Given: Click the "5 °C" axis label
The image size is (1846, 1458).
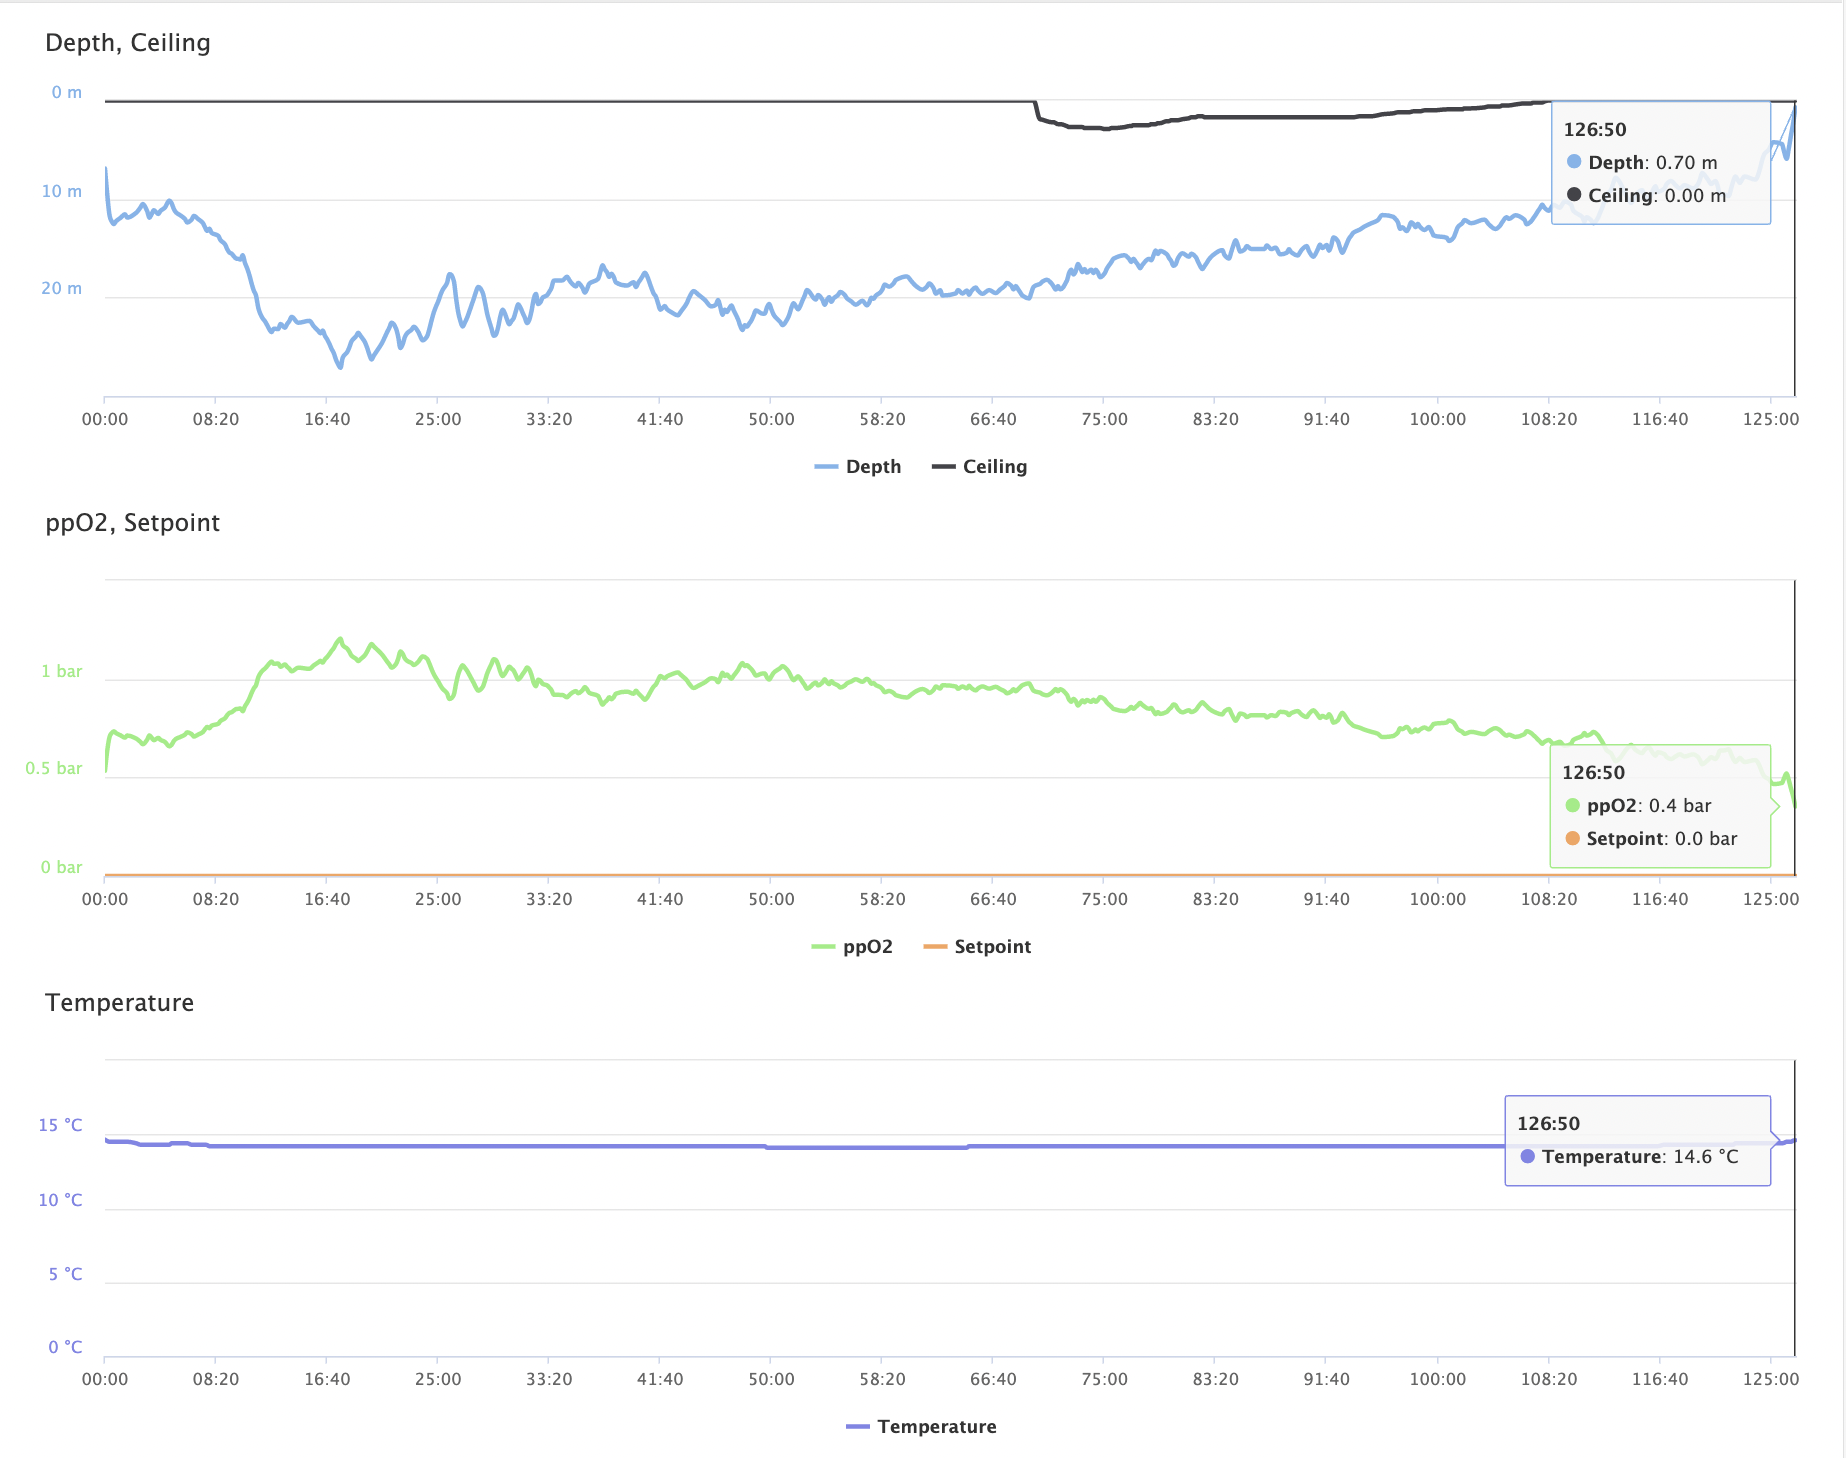Looking at the screenshot, I should [65, 1274].
